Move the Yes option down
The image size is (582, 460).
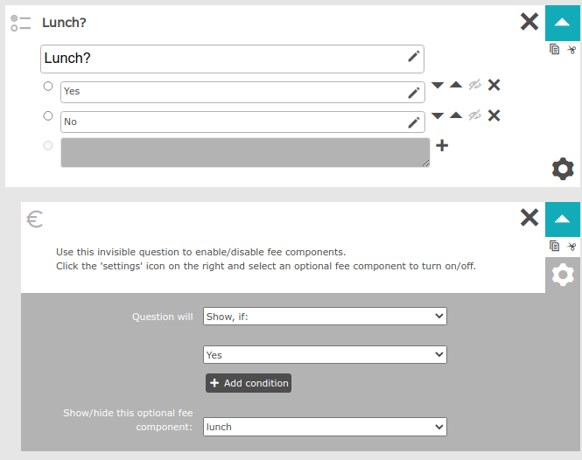[x=438, y=85]
